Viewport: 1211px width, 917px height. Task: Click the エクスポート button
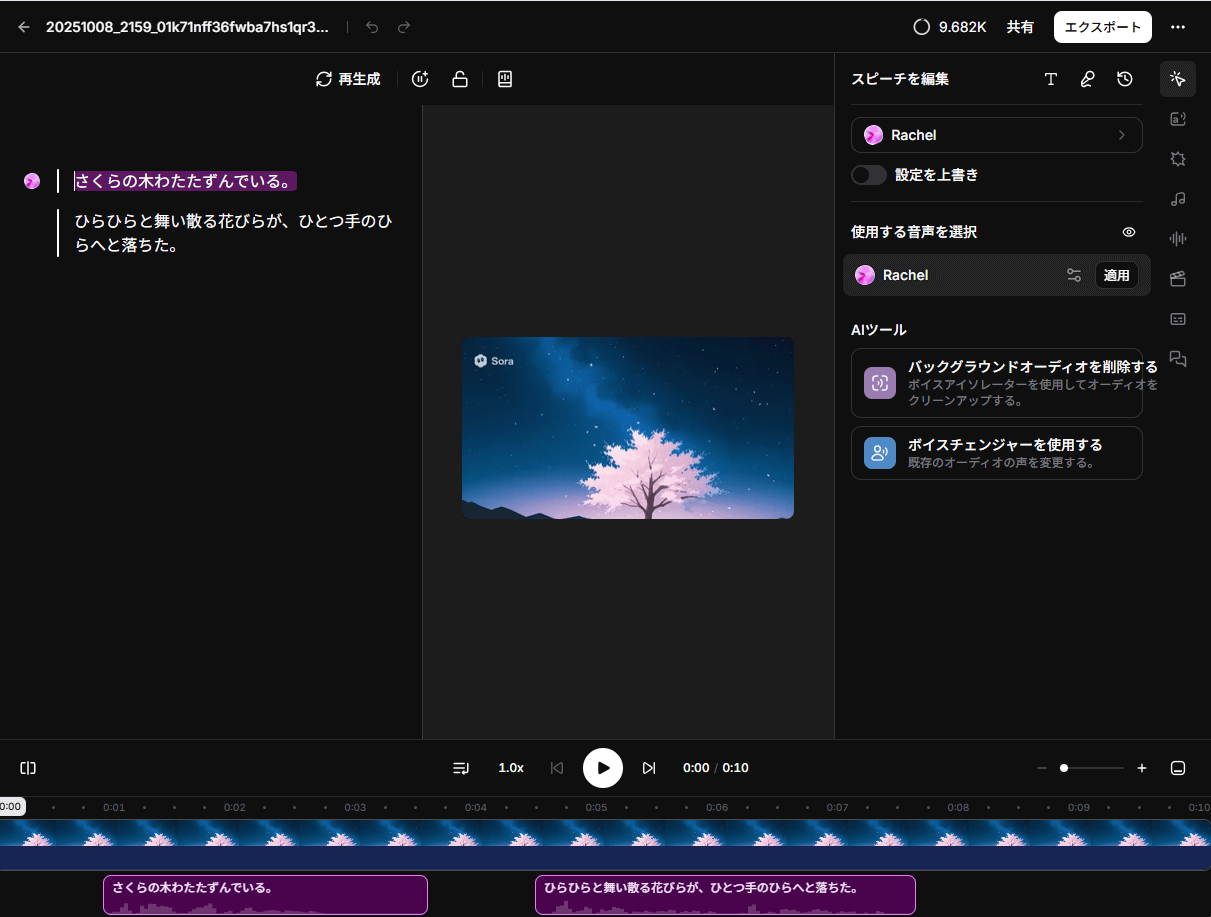(1102, 27)
